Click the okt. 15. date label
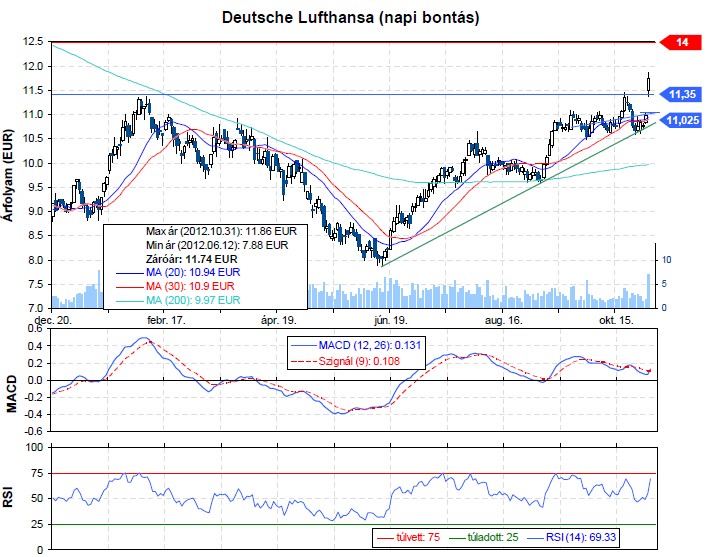Screen dimensions: 710x557 click(x=616, y=321)
